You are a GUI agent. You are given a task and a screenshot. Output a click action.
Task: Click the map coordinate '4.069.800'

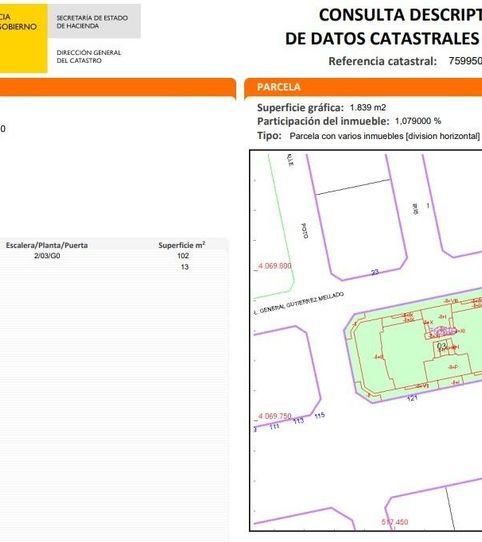pos(275,266)
